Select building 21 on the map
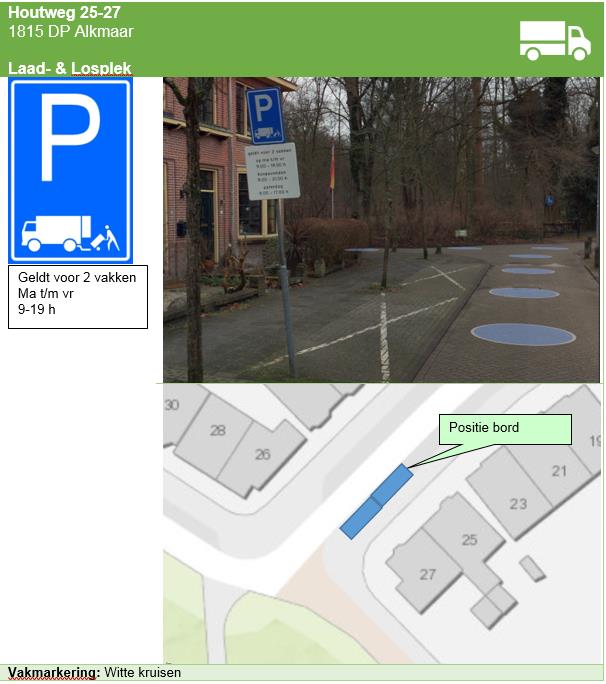The image size is (606, 684). coord(559,471)
